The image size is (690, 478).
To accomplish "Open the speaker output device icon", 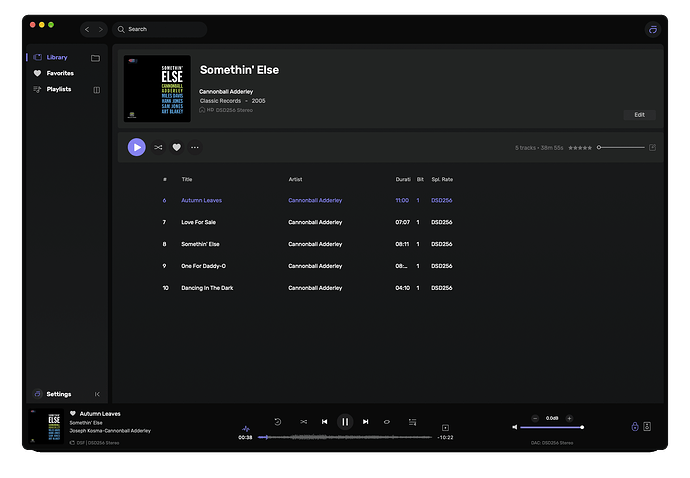I will click(x=647, y=426).
